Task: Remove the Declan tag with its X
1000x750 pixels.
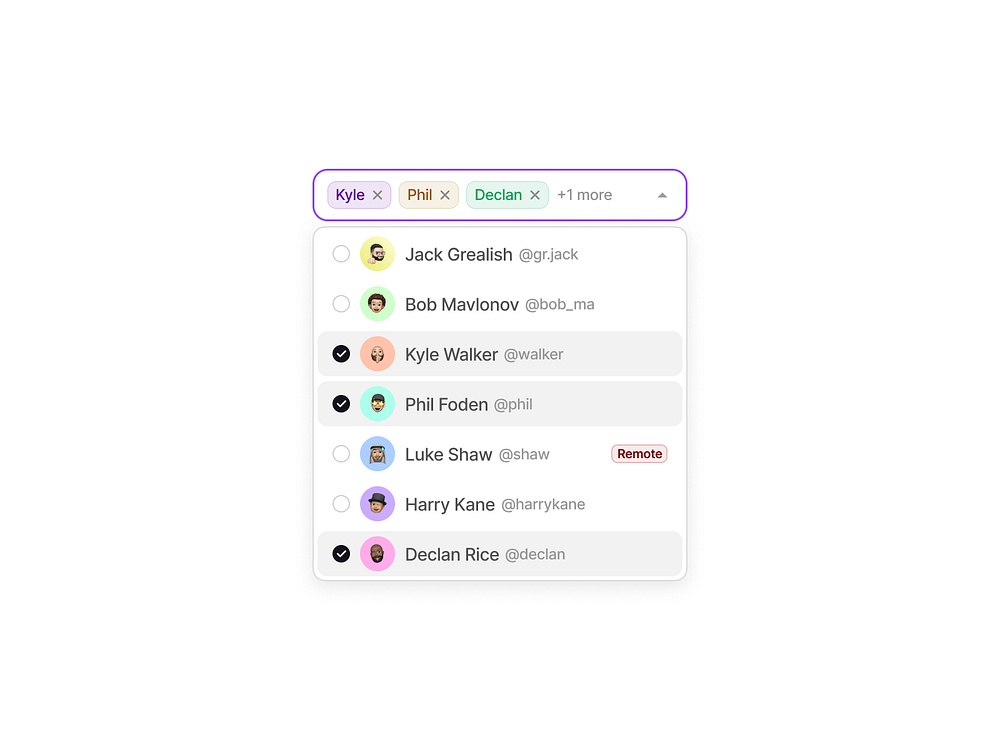Action: 535,195
